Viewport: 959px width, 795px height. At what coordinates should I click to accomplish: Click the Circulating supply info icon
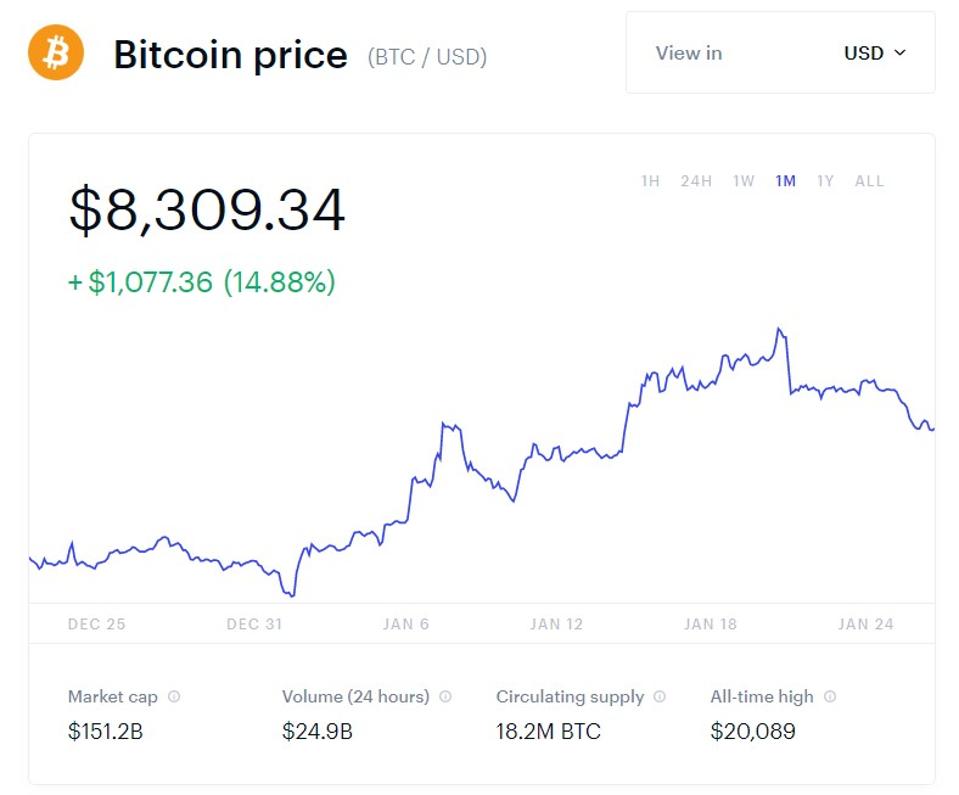660,697
